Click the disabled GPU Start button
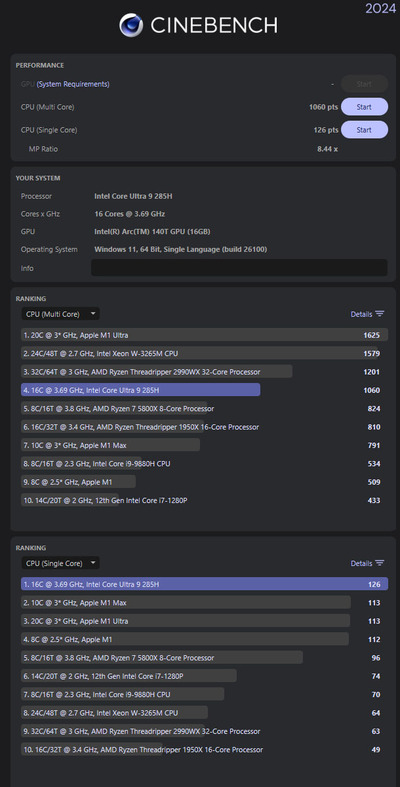This screenshot has height=787, width=400. point(364,84)
